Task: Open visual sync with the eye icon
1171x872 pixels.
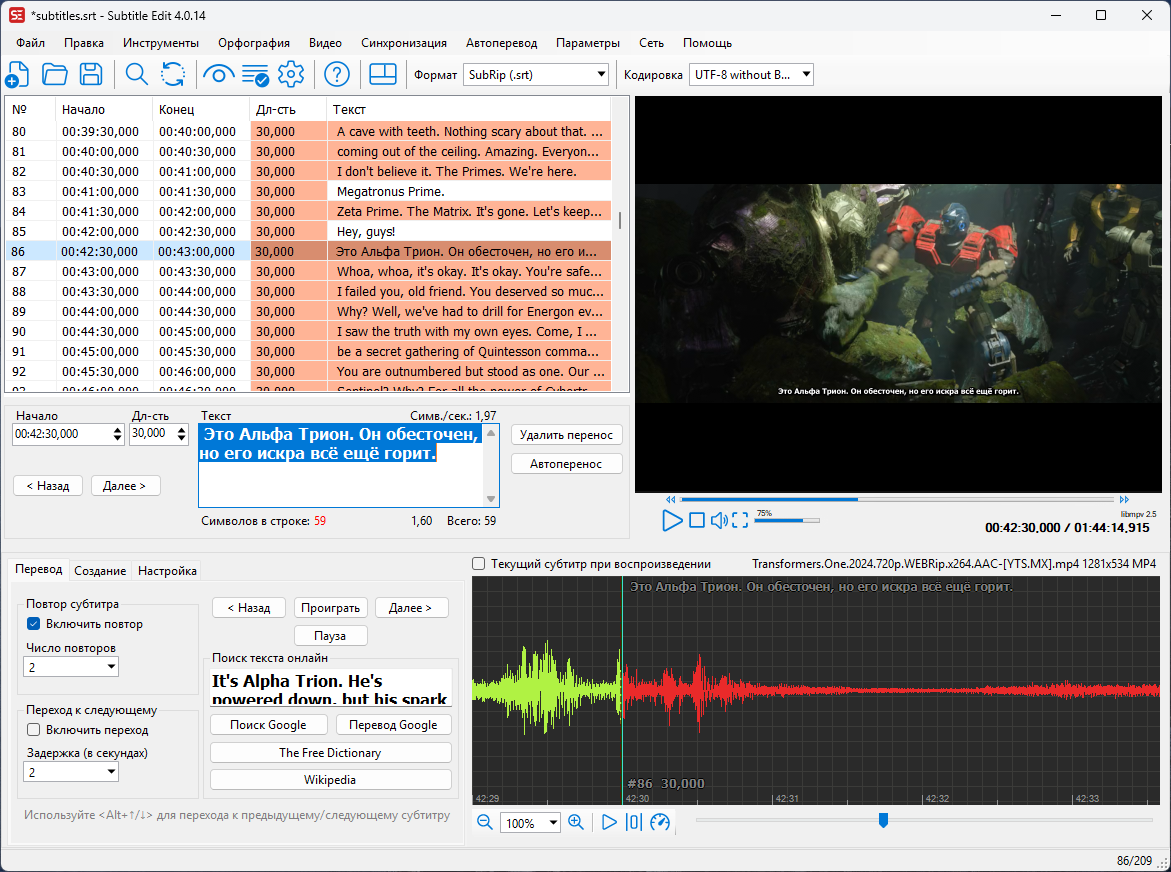Action: point(218,74)
